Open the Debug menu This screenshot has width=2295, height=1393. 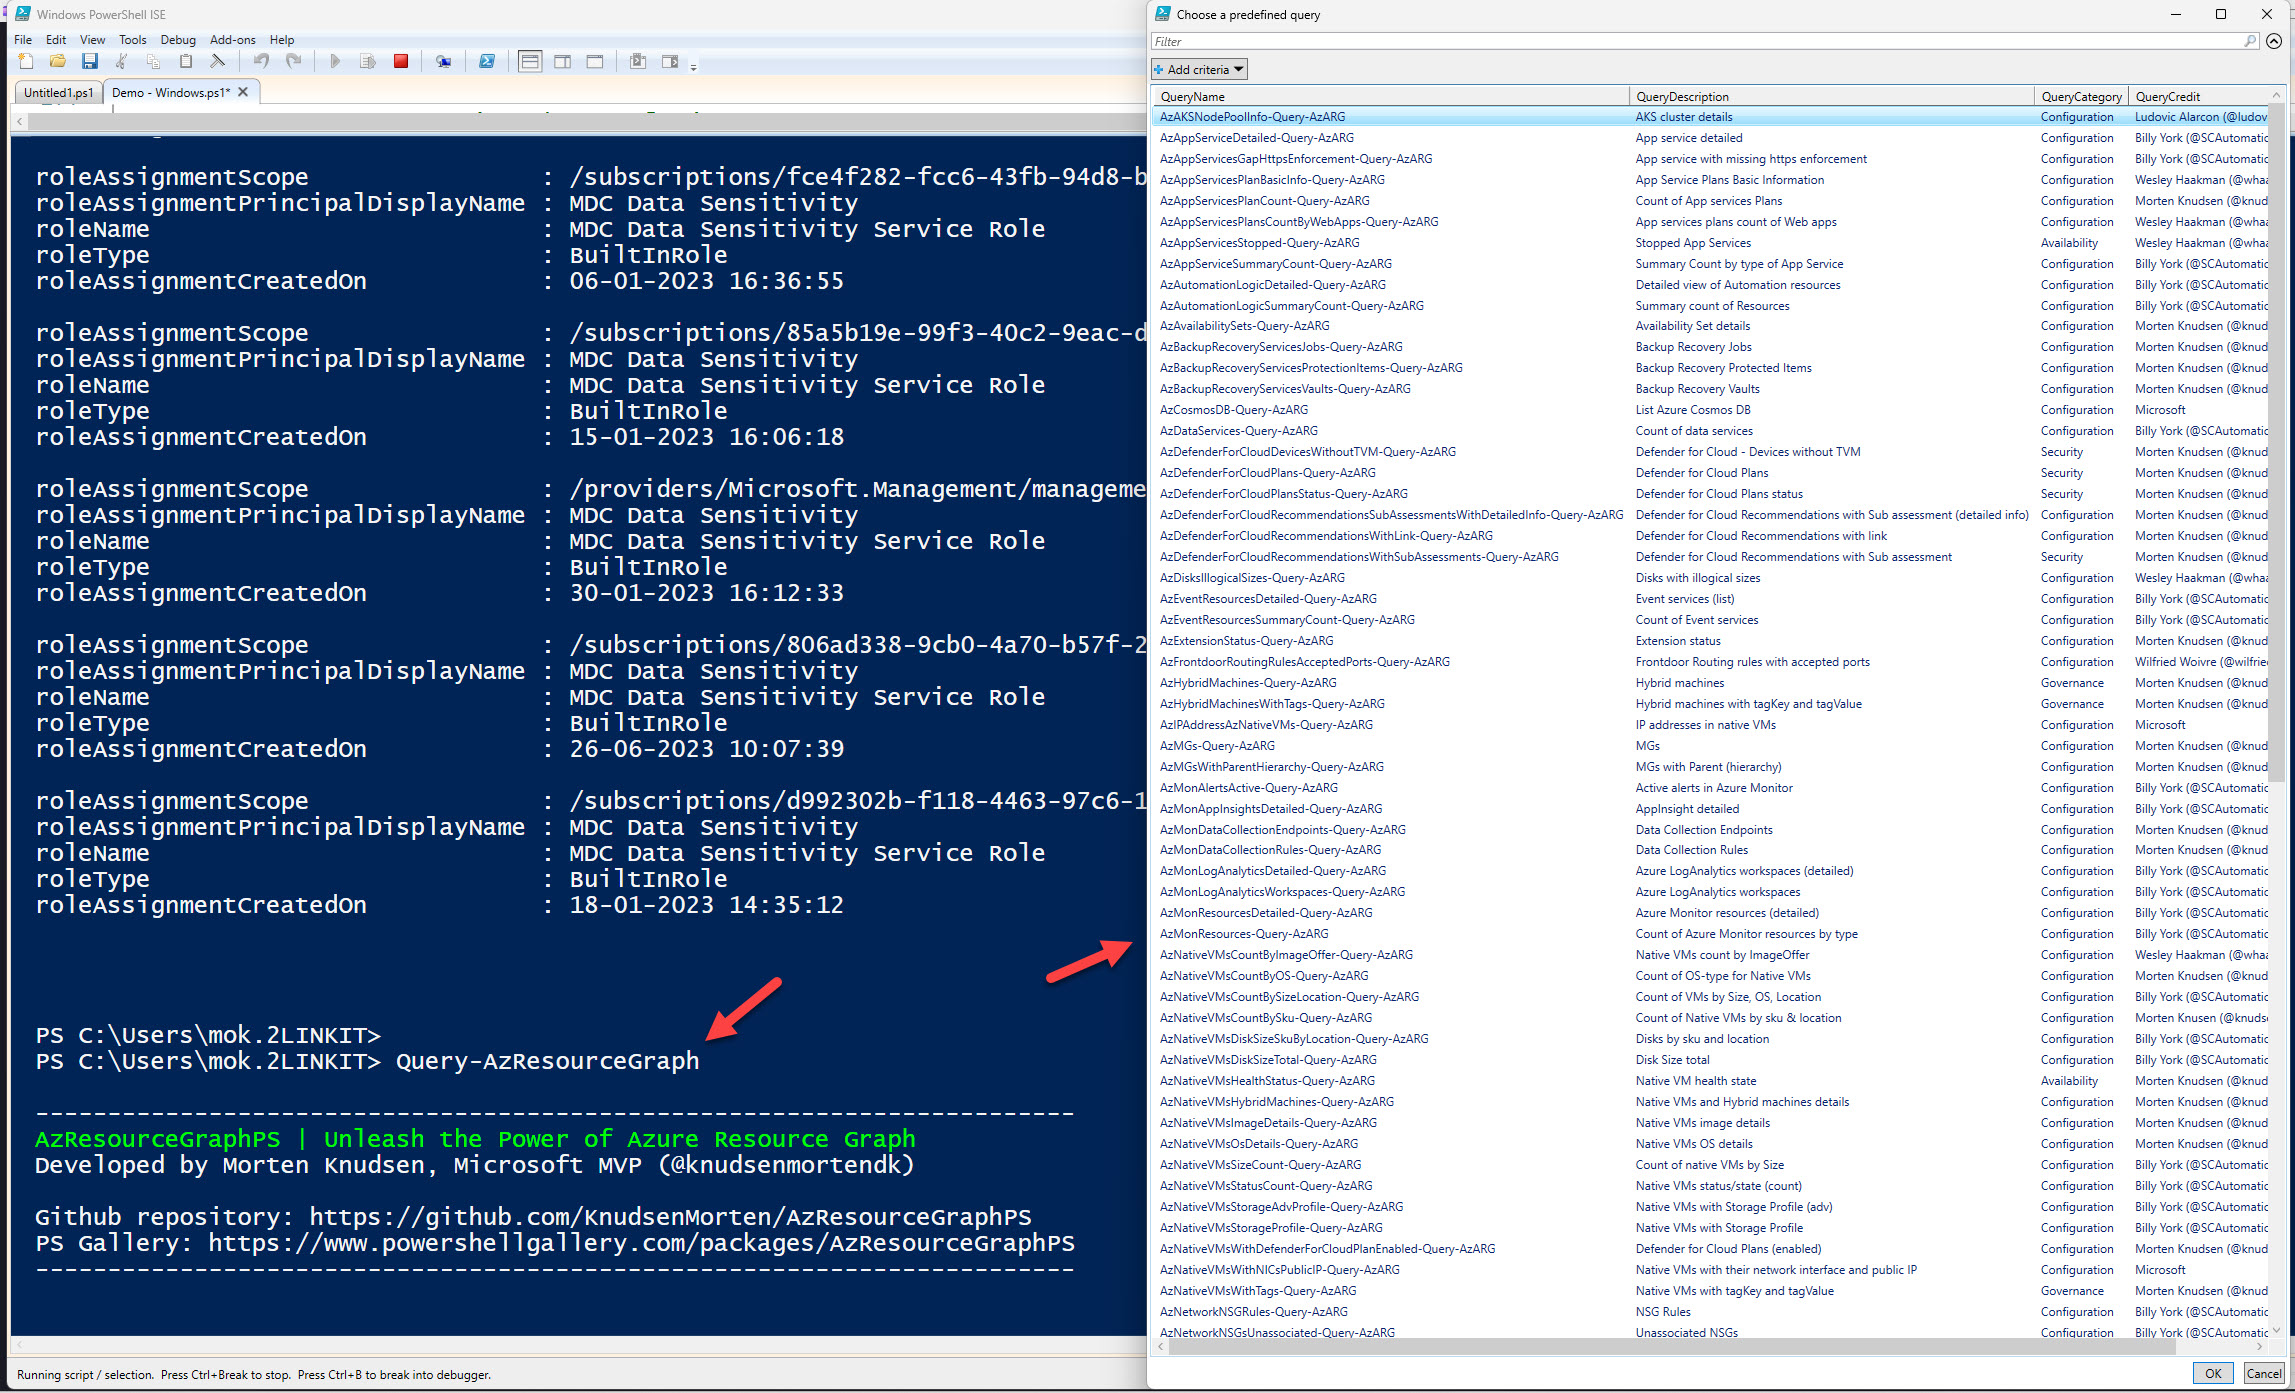coord(178,40)
